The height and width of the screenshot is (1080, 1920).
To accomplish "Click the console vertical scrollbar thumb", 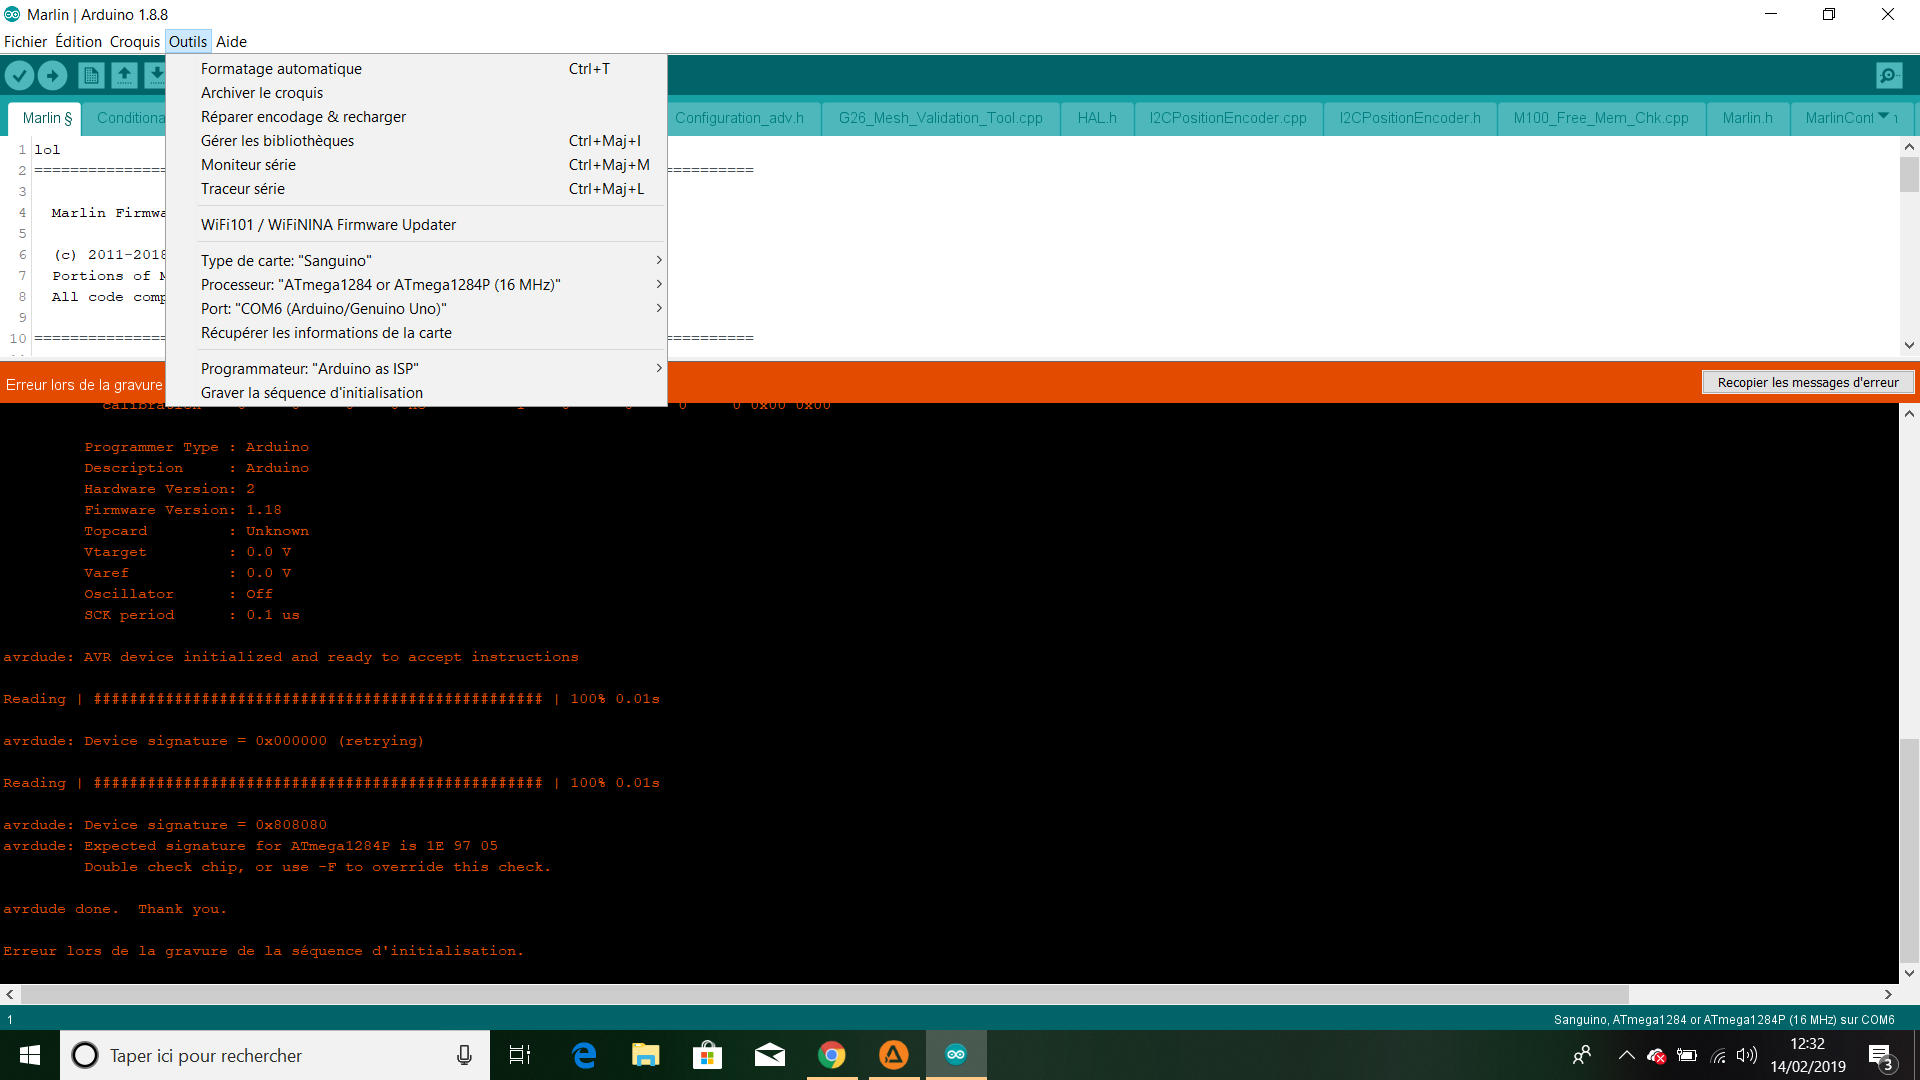I will click(x=1909, y=850).
